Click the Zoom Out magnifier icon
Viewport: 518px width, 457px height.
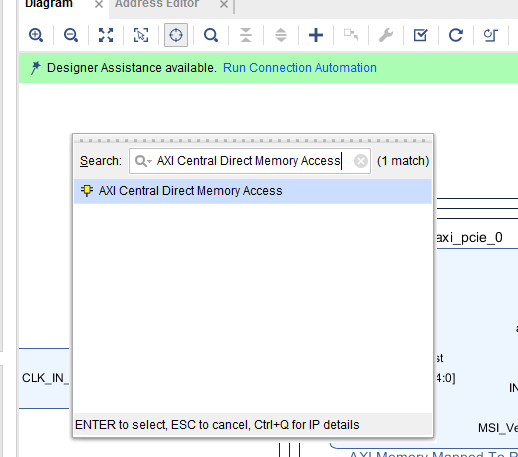coord(71,35)
